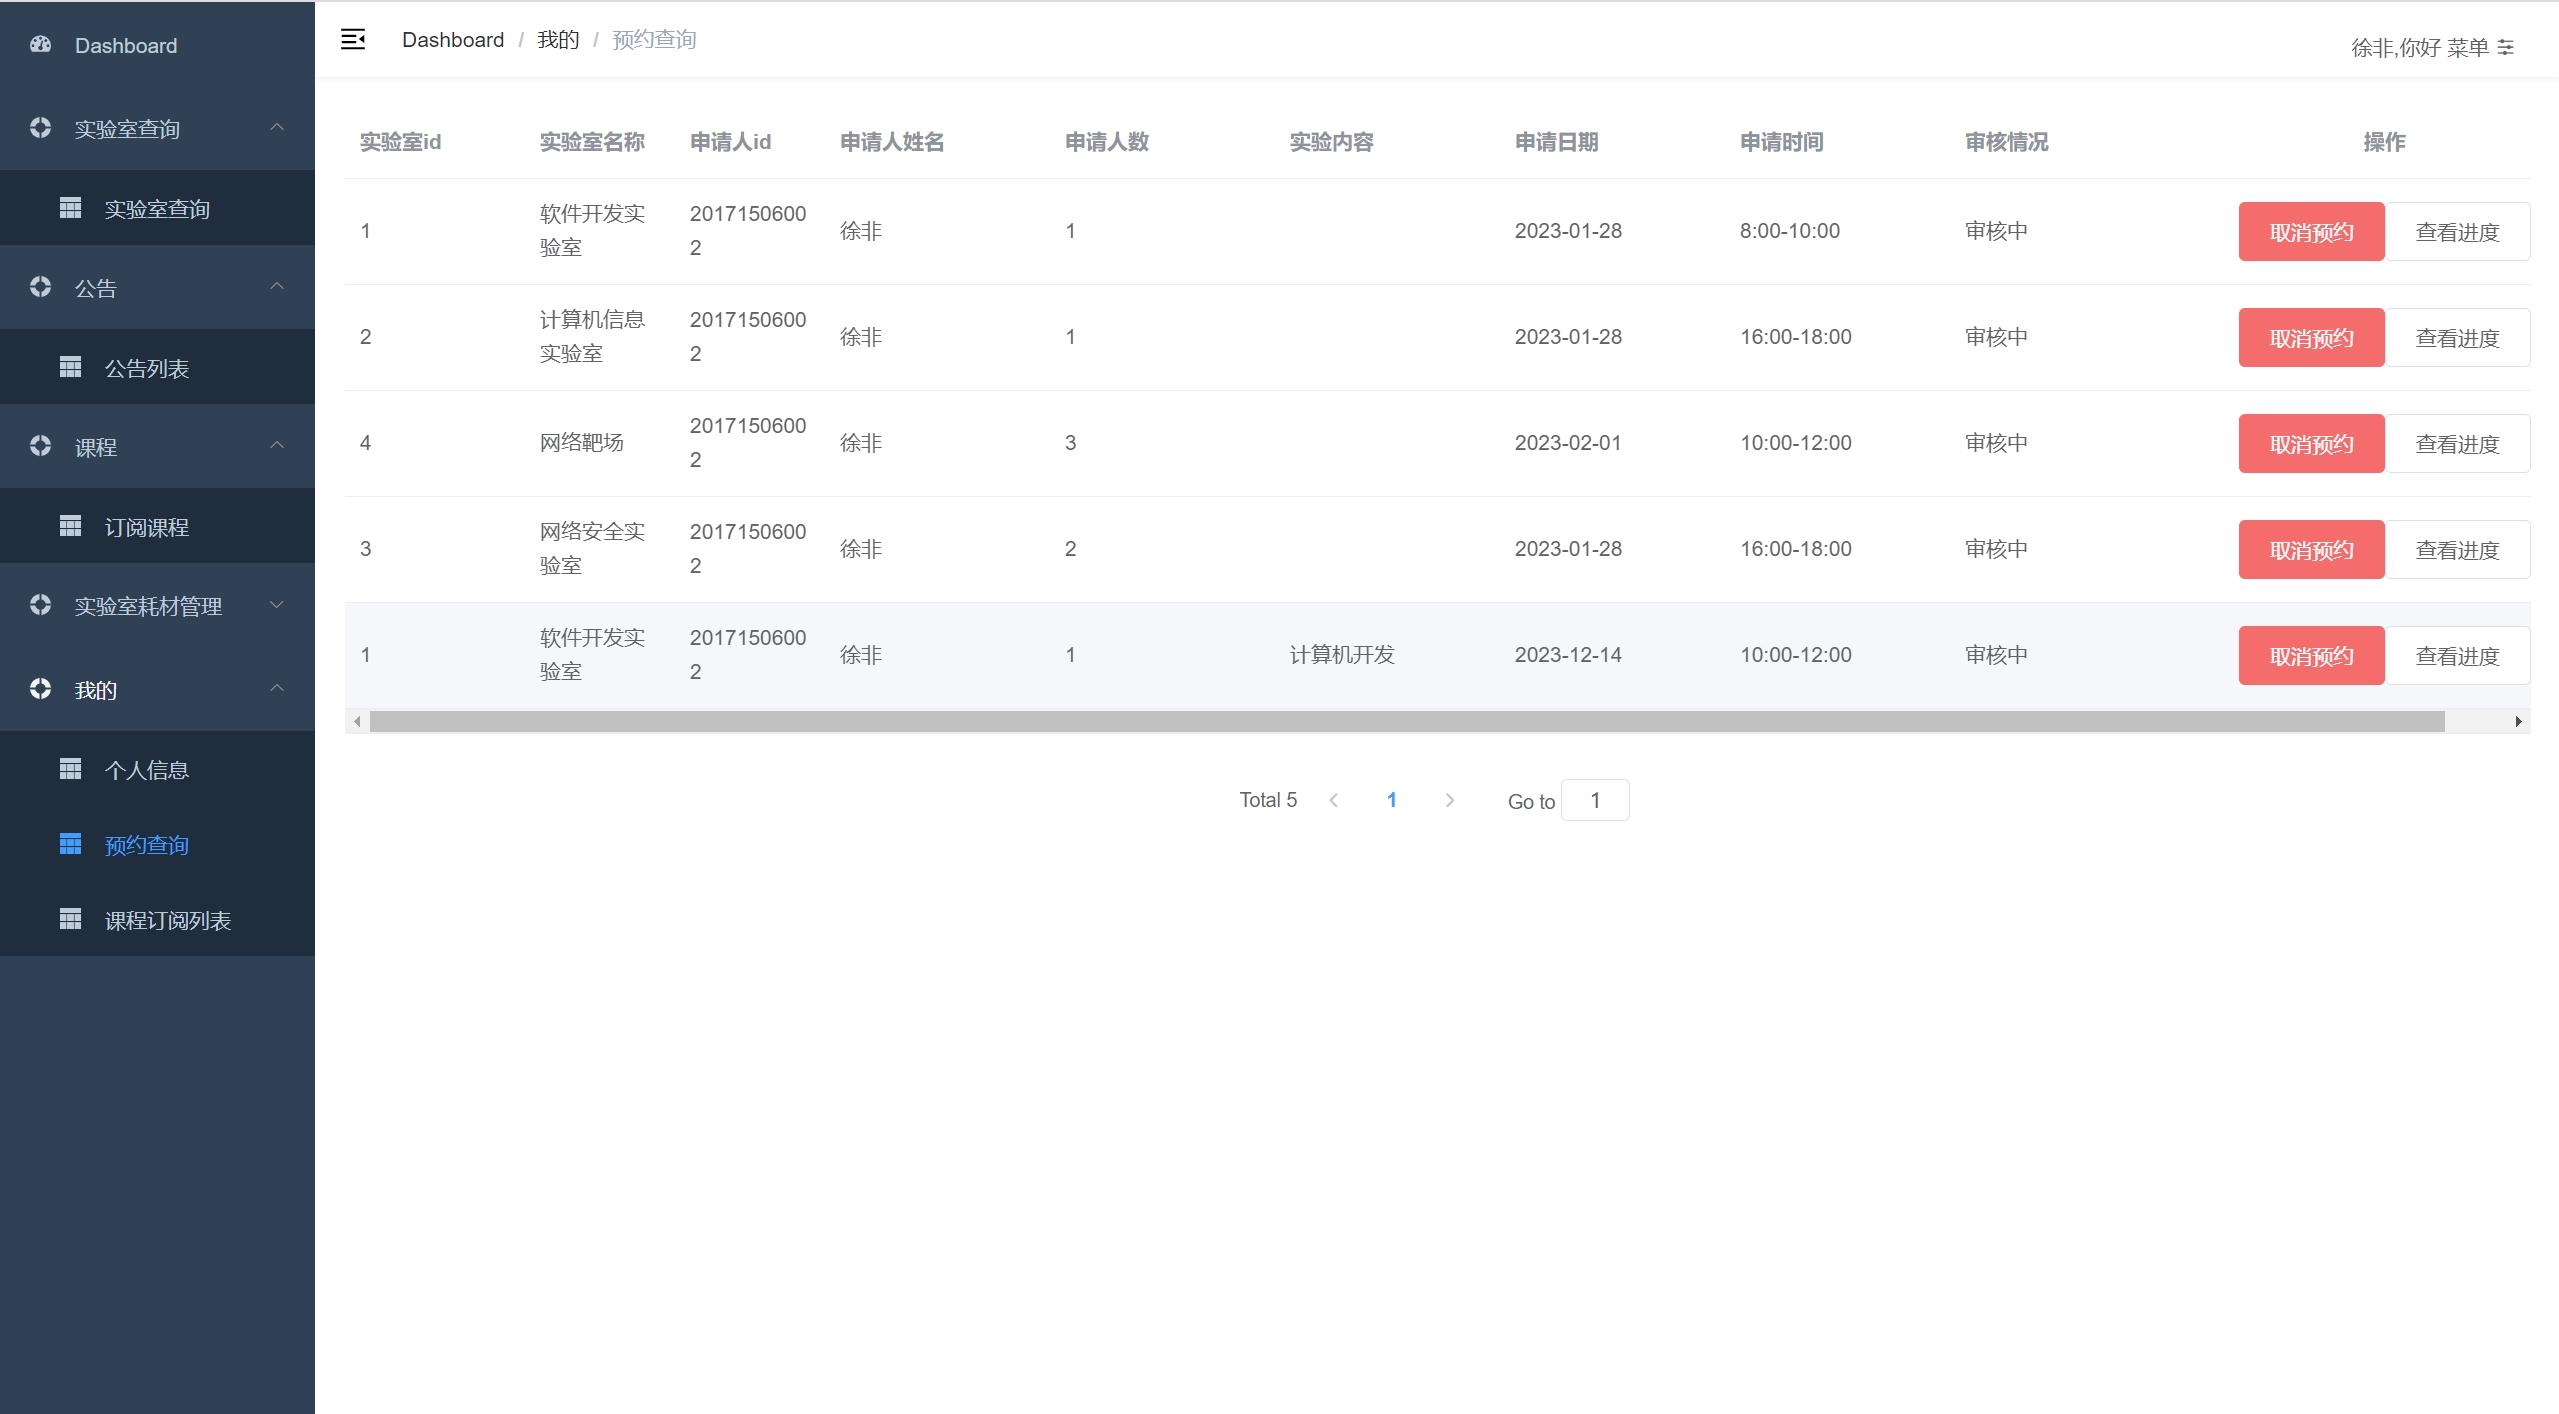Click the lifebuoy icon beside 实验室耗材管理
The image size is (2559, 1414).
(x=40, y=605)
